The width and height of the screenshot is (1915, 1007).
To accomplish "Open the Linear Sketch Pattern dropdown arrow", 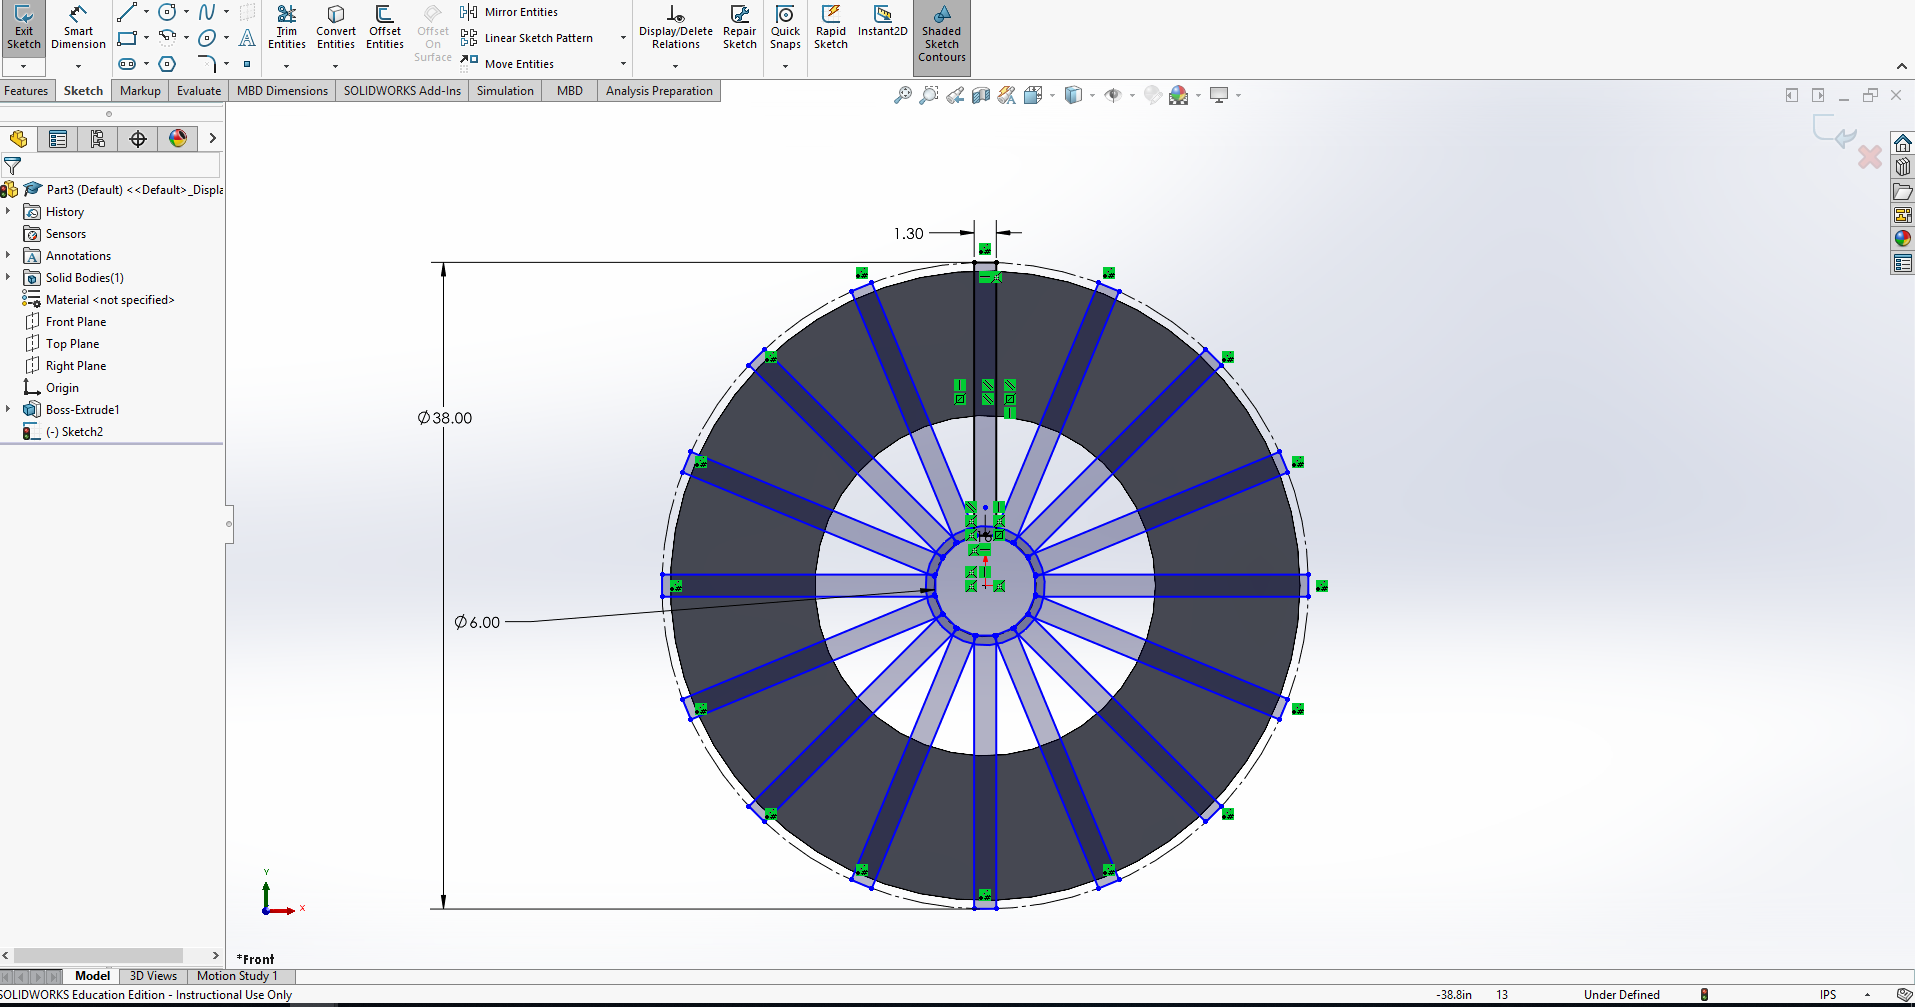I will pos(622,38).
